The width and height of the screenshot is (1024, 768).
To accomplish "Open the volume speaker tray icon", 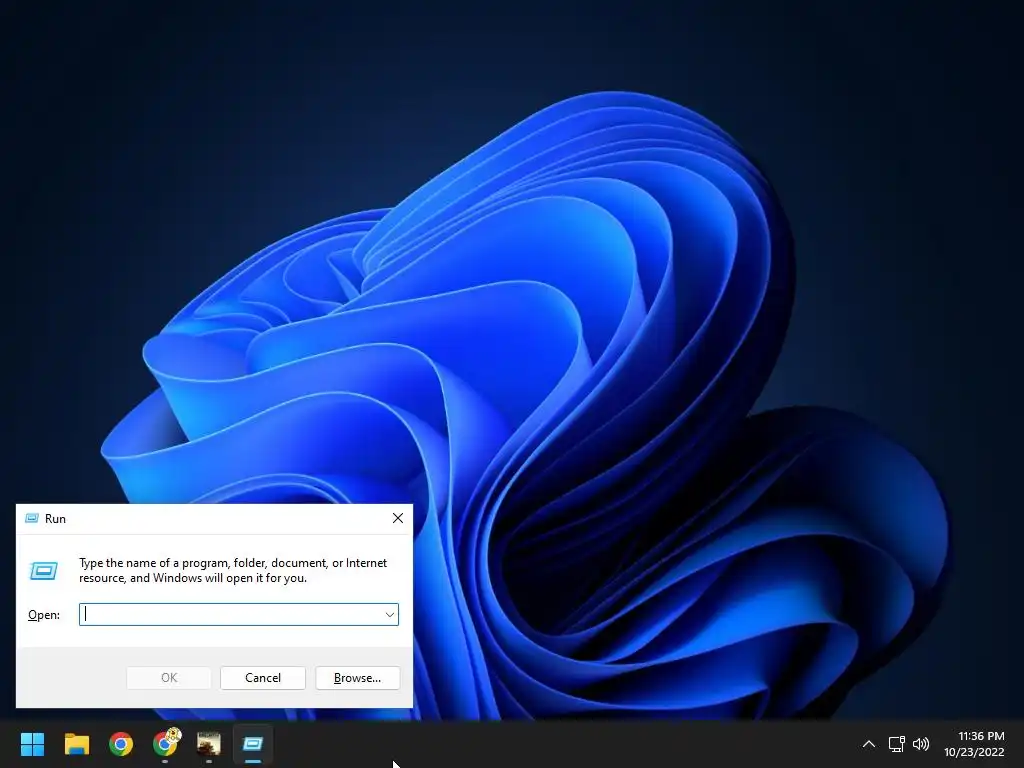I will coord(921,744).
